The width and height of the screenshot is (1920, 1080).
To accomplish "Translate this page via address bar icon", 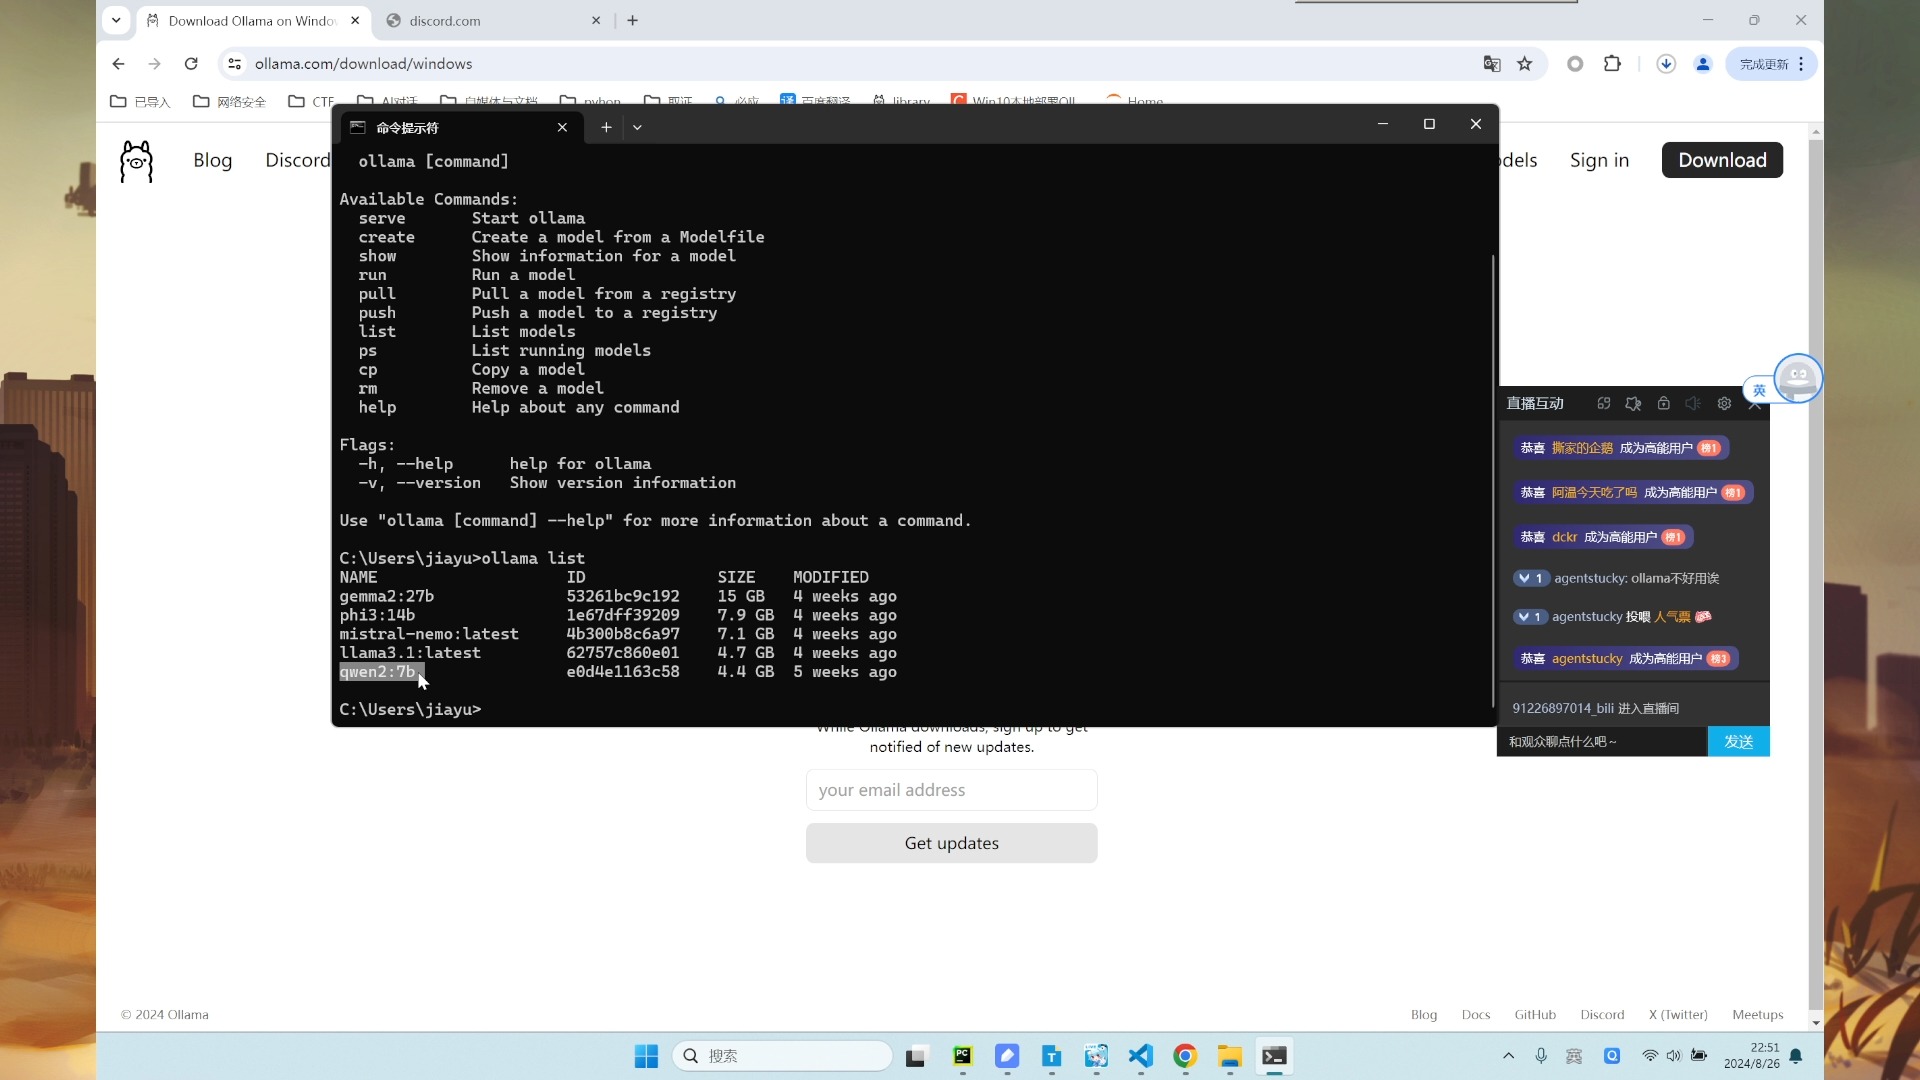I will (x=1492, y=64).
